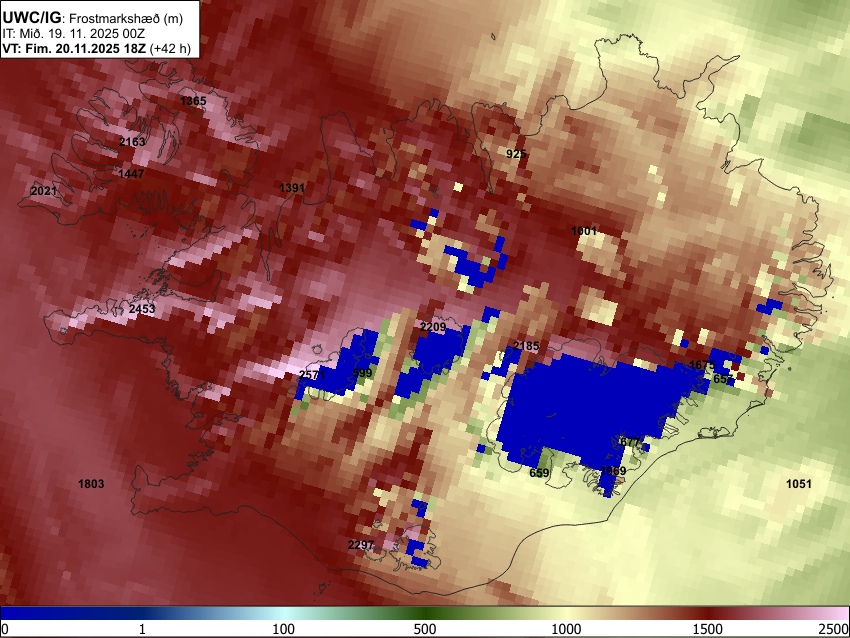Click the map value 677
Image resolution: width=850 pixels, height=638 pixels.
630,442
